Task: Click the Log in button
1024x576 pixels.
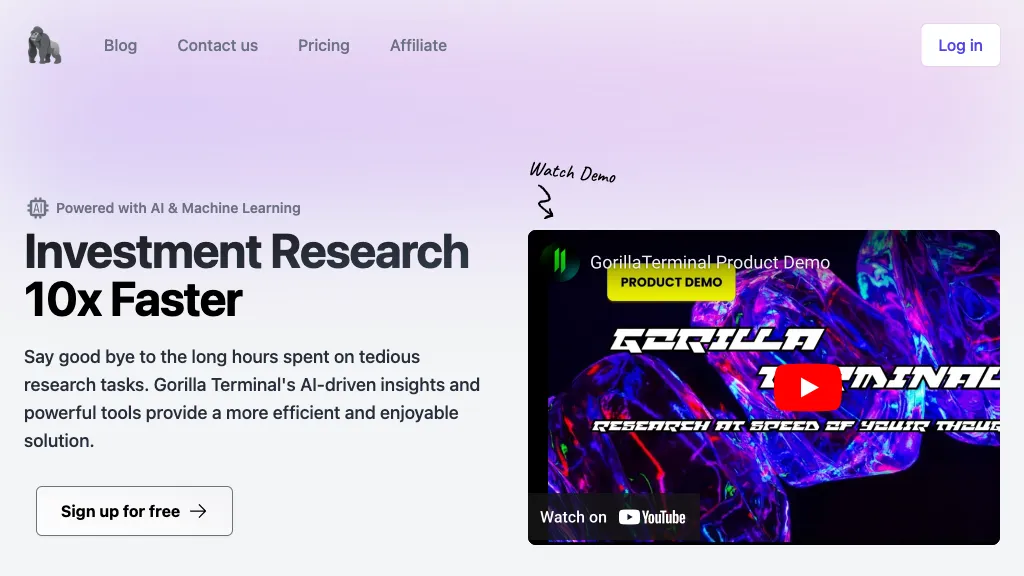Action: 960,46
